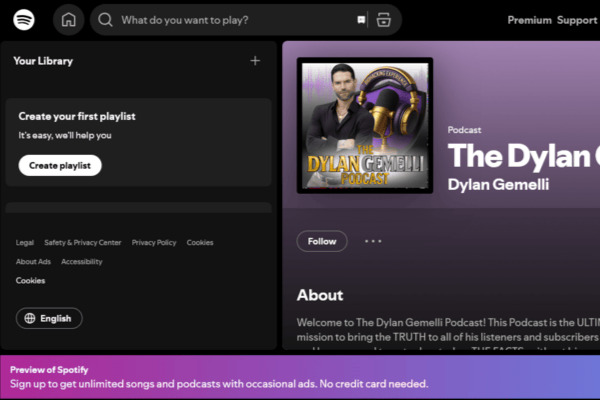This screenshot has width=600, height=400.
Task: Click the globe icon on language button
Action: [30, 318]
